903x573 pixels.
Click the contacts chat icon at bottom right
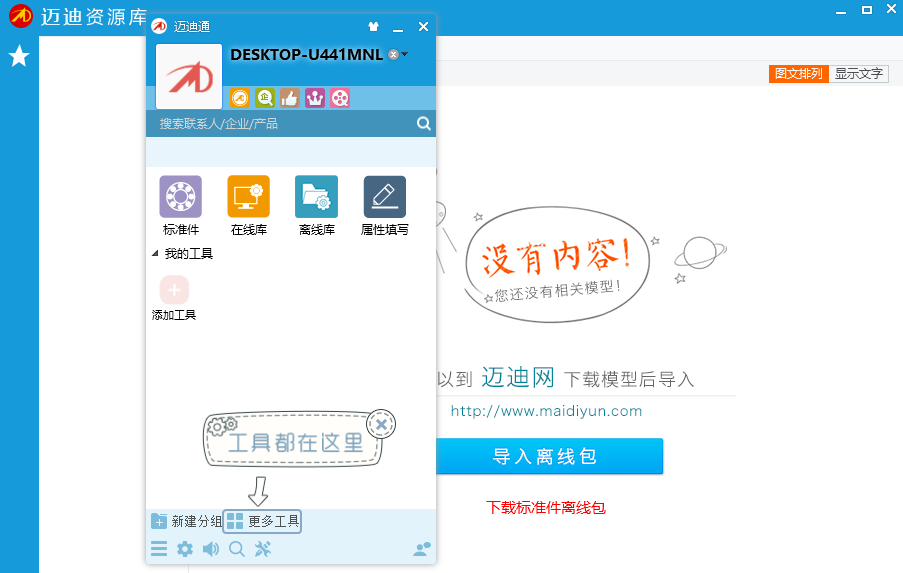[x=422, y=549]
